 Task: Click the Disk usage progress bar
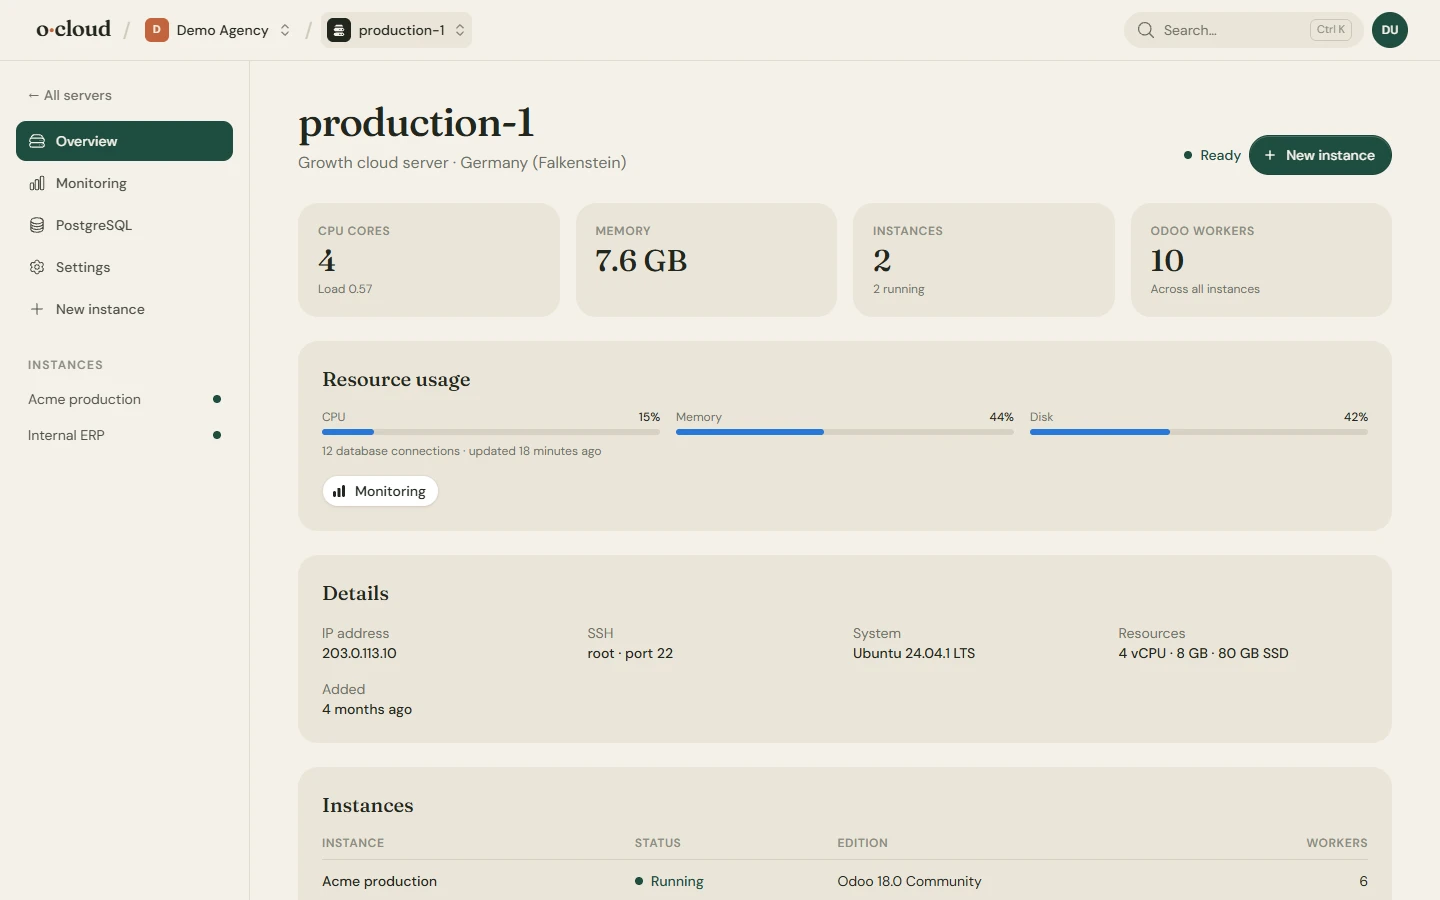[1199, 432]
